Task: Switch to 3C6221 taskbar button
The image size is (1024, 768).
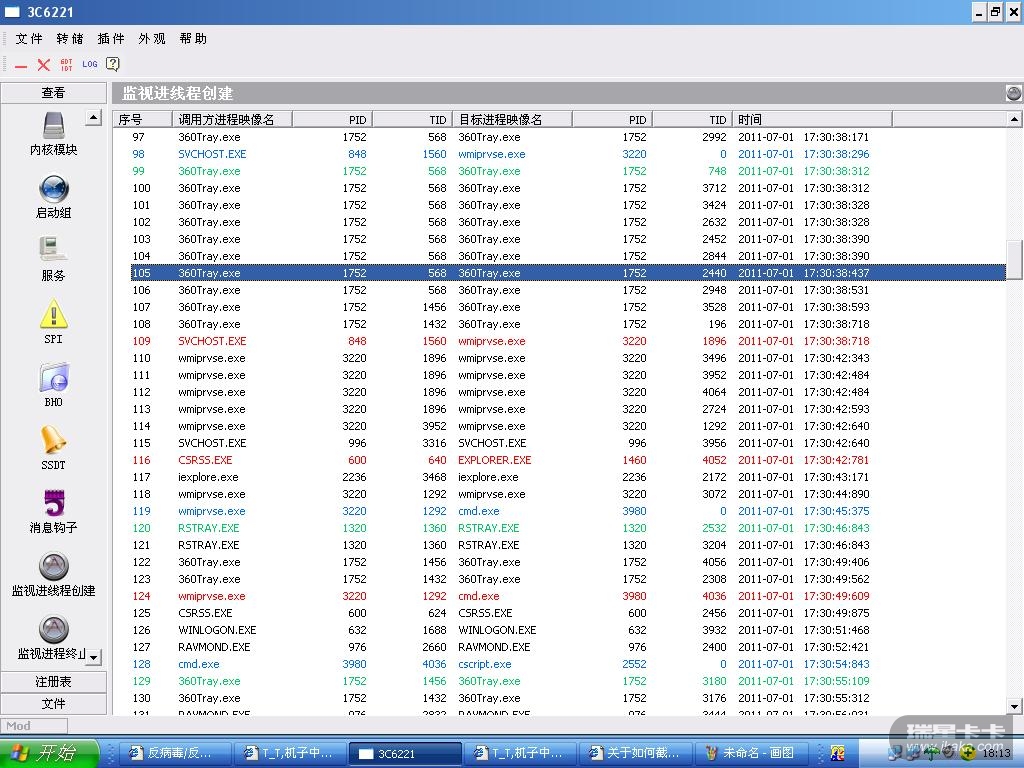Action: [x=405, y=754]
